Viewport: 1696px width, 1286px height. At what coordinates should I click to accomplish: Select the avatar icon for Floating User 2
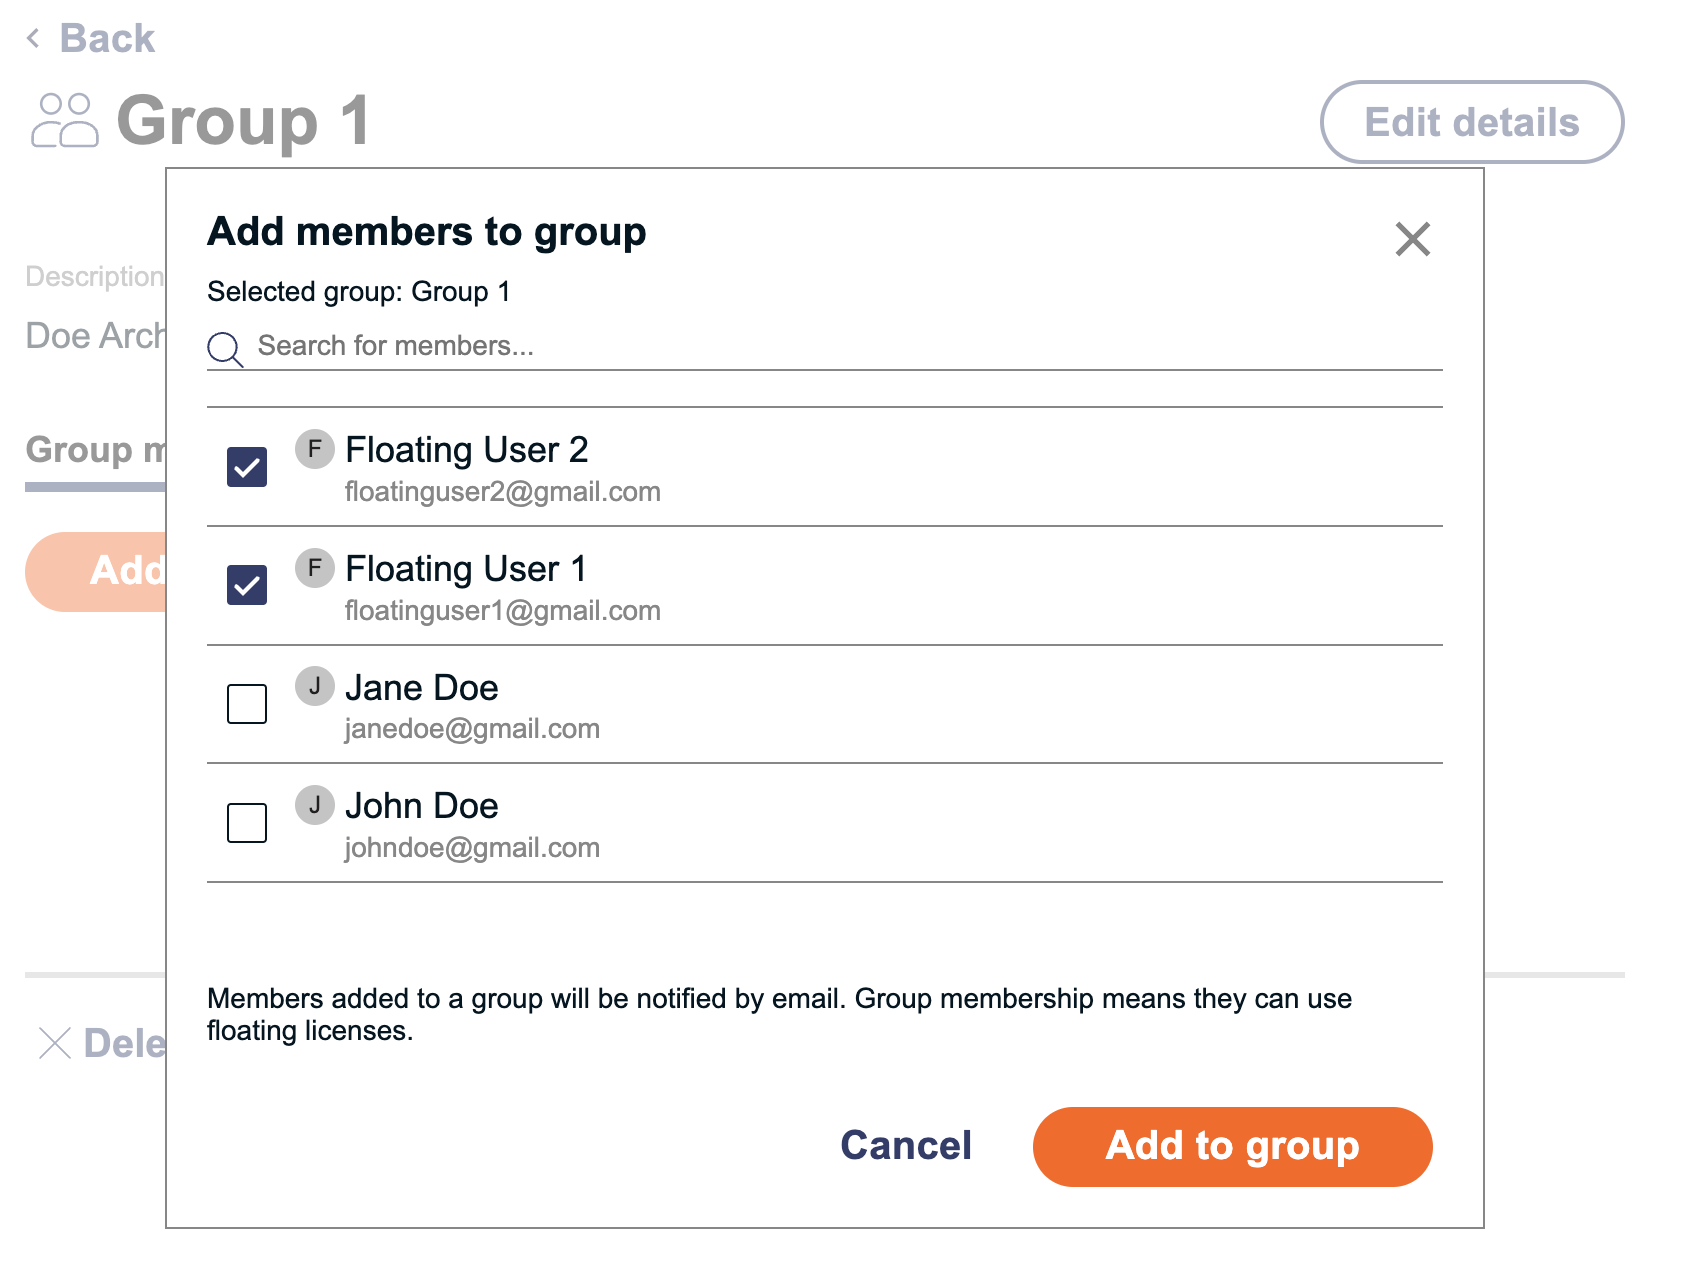pos(314,450)
